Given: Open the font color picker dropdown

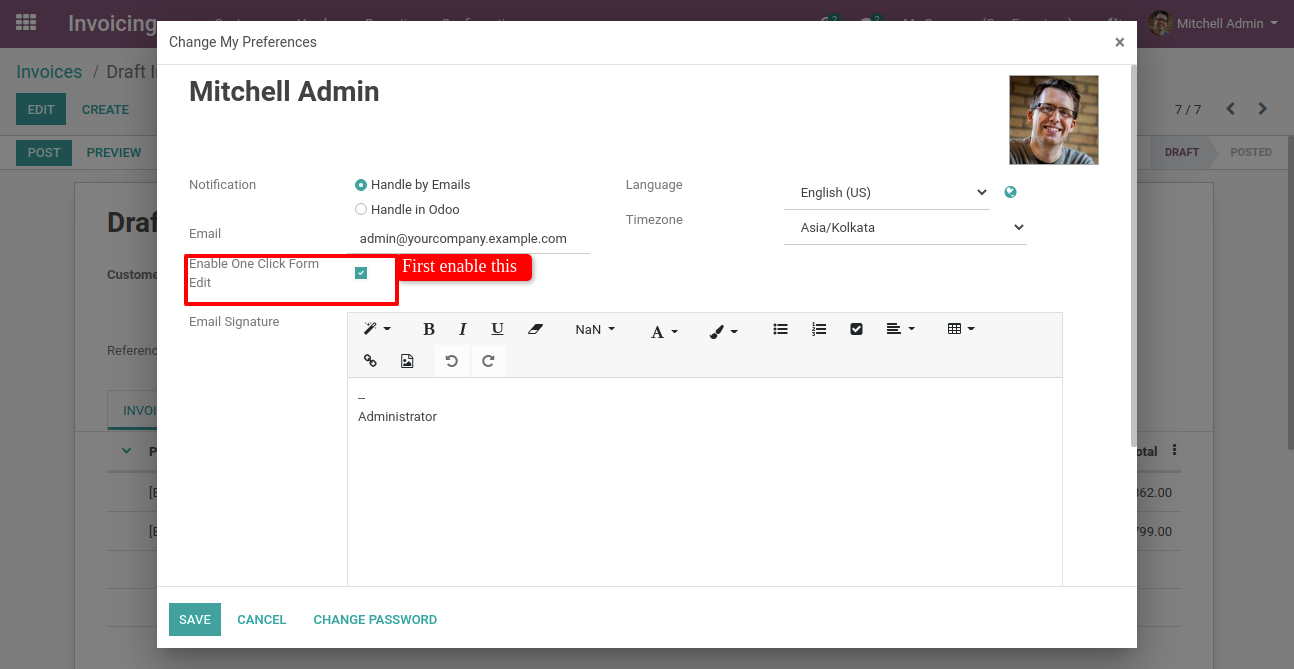Looking at the screenshot, I should tap(665, 331).
